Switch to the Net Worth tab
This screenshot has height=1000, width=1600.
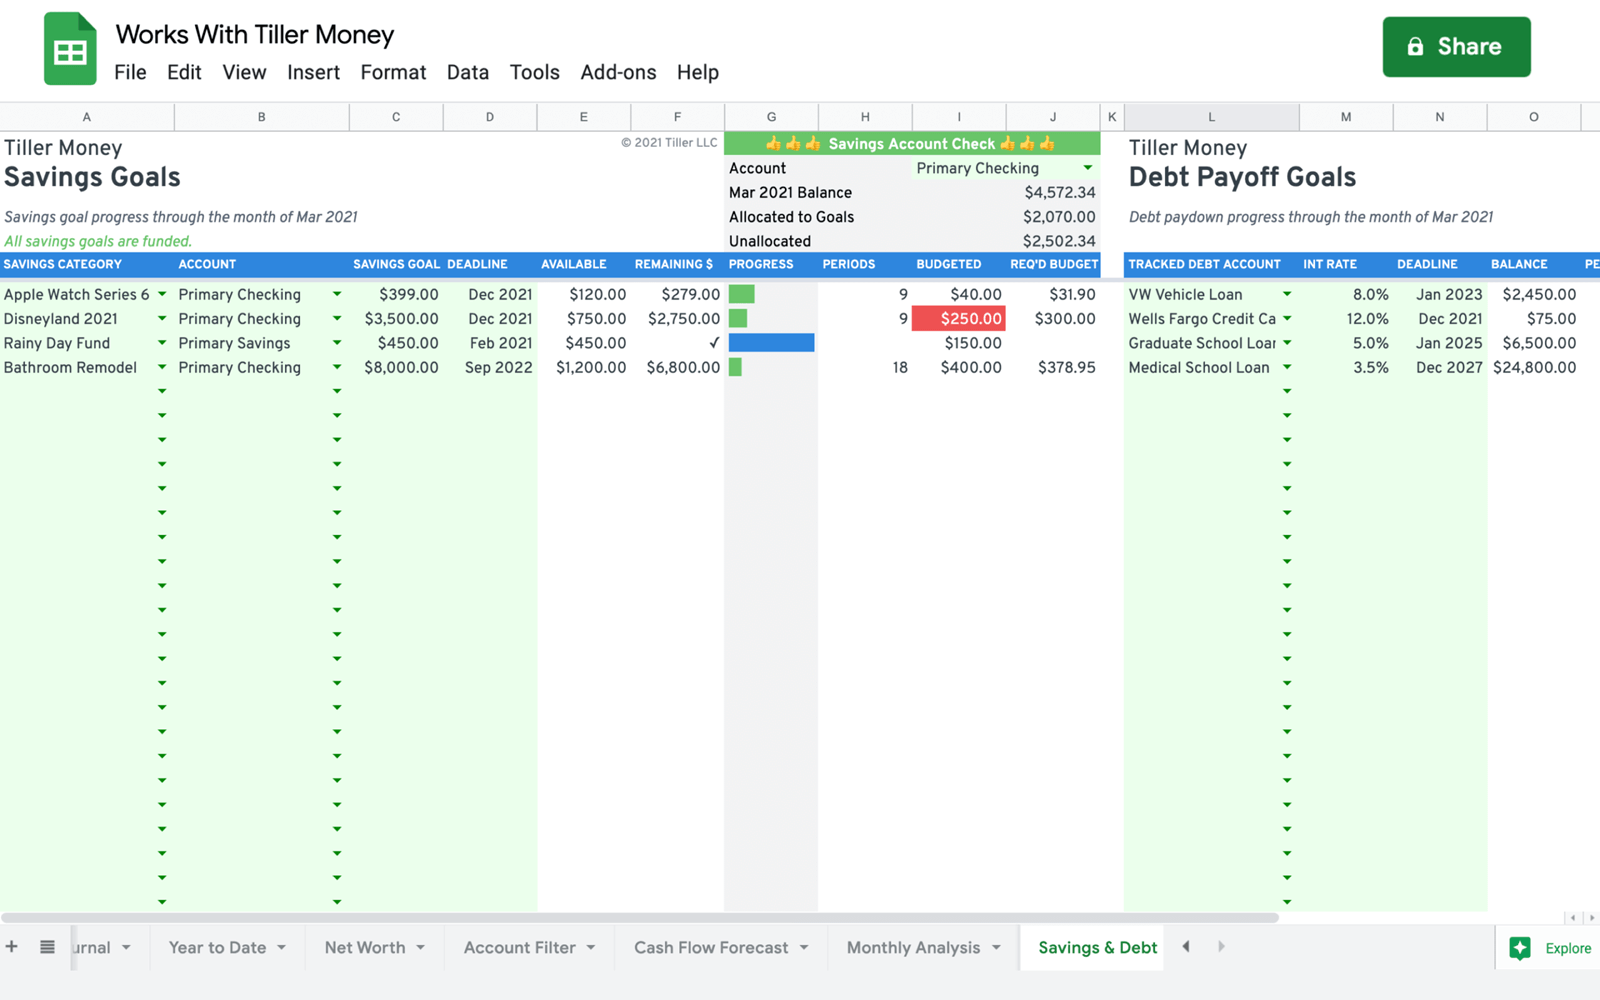[x=365, y=947]
